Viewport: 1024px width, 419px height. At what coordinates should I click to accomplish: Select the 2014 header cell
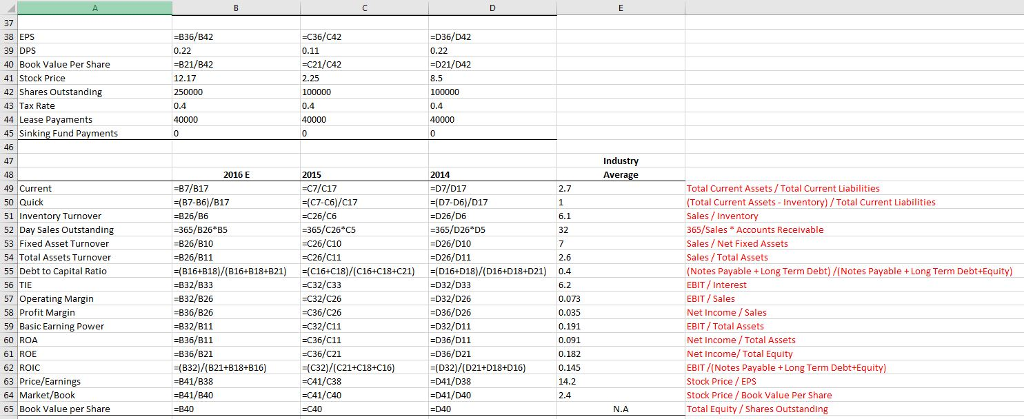pos(492,174)
